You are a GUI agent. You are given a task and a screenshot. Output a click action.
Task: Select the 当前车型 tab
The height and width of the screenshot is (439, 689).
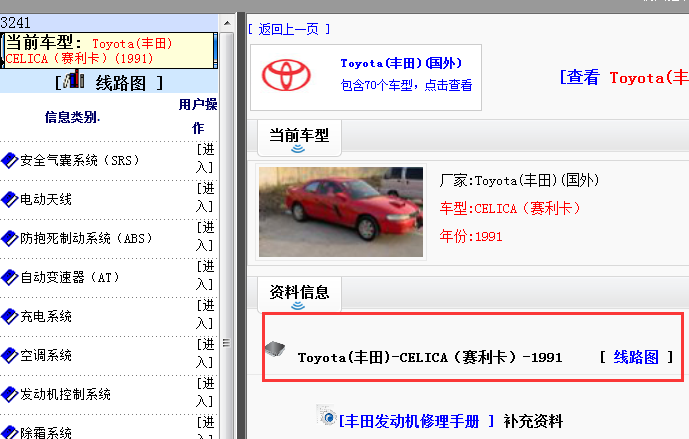pos(299,137)
